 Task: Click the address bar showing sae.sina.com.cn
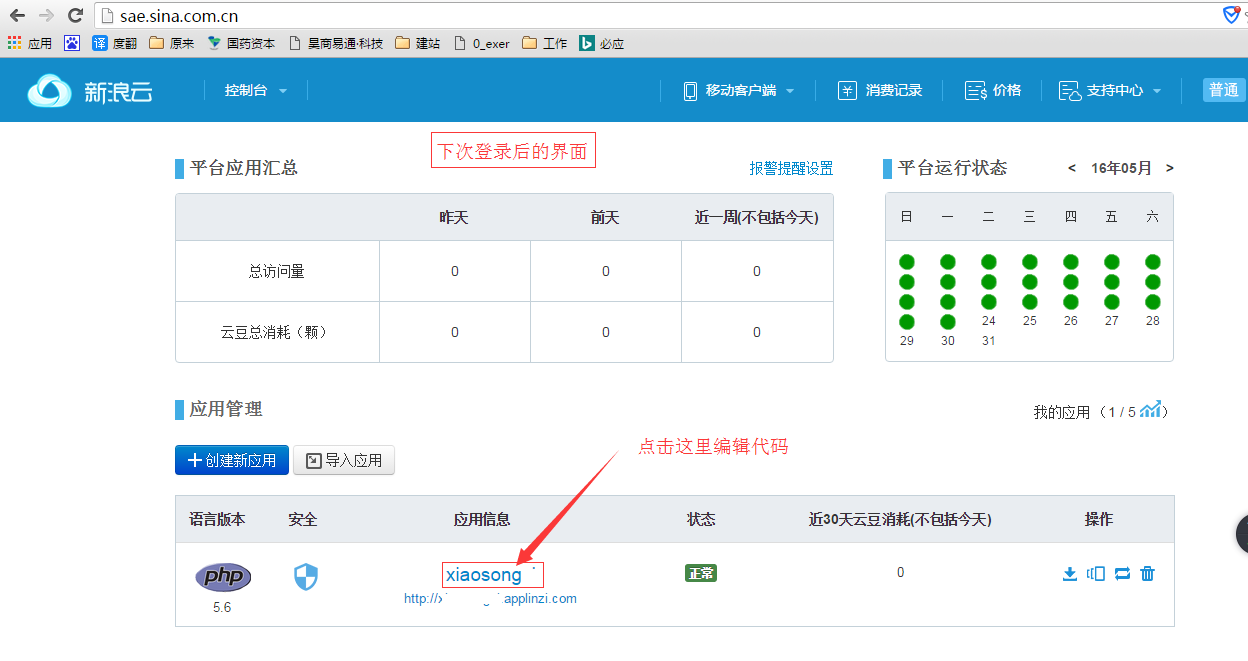tap(655, 16)
